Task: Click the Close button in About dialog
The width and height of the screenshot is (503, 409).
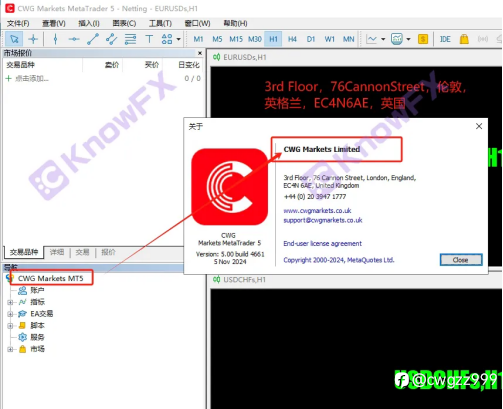Action: [x=461, y=260]
